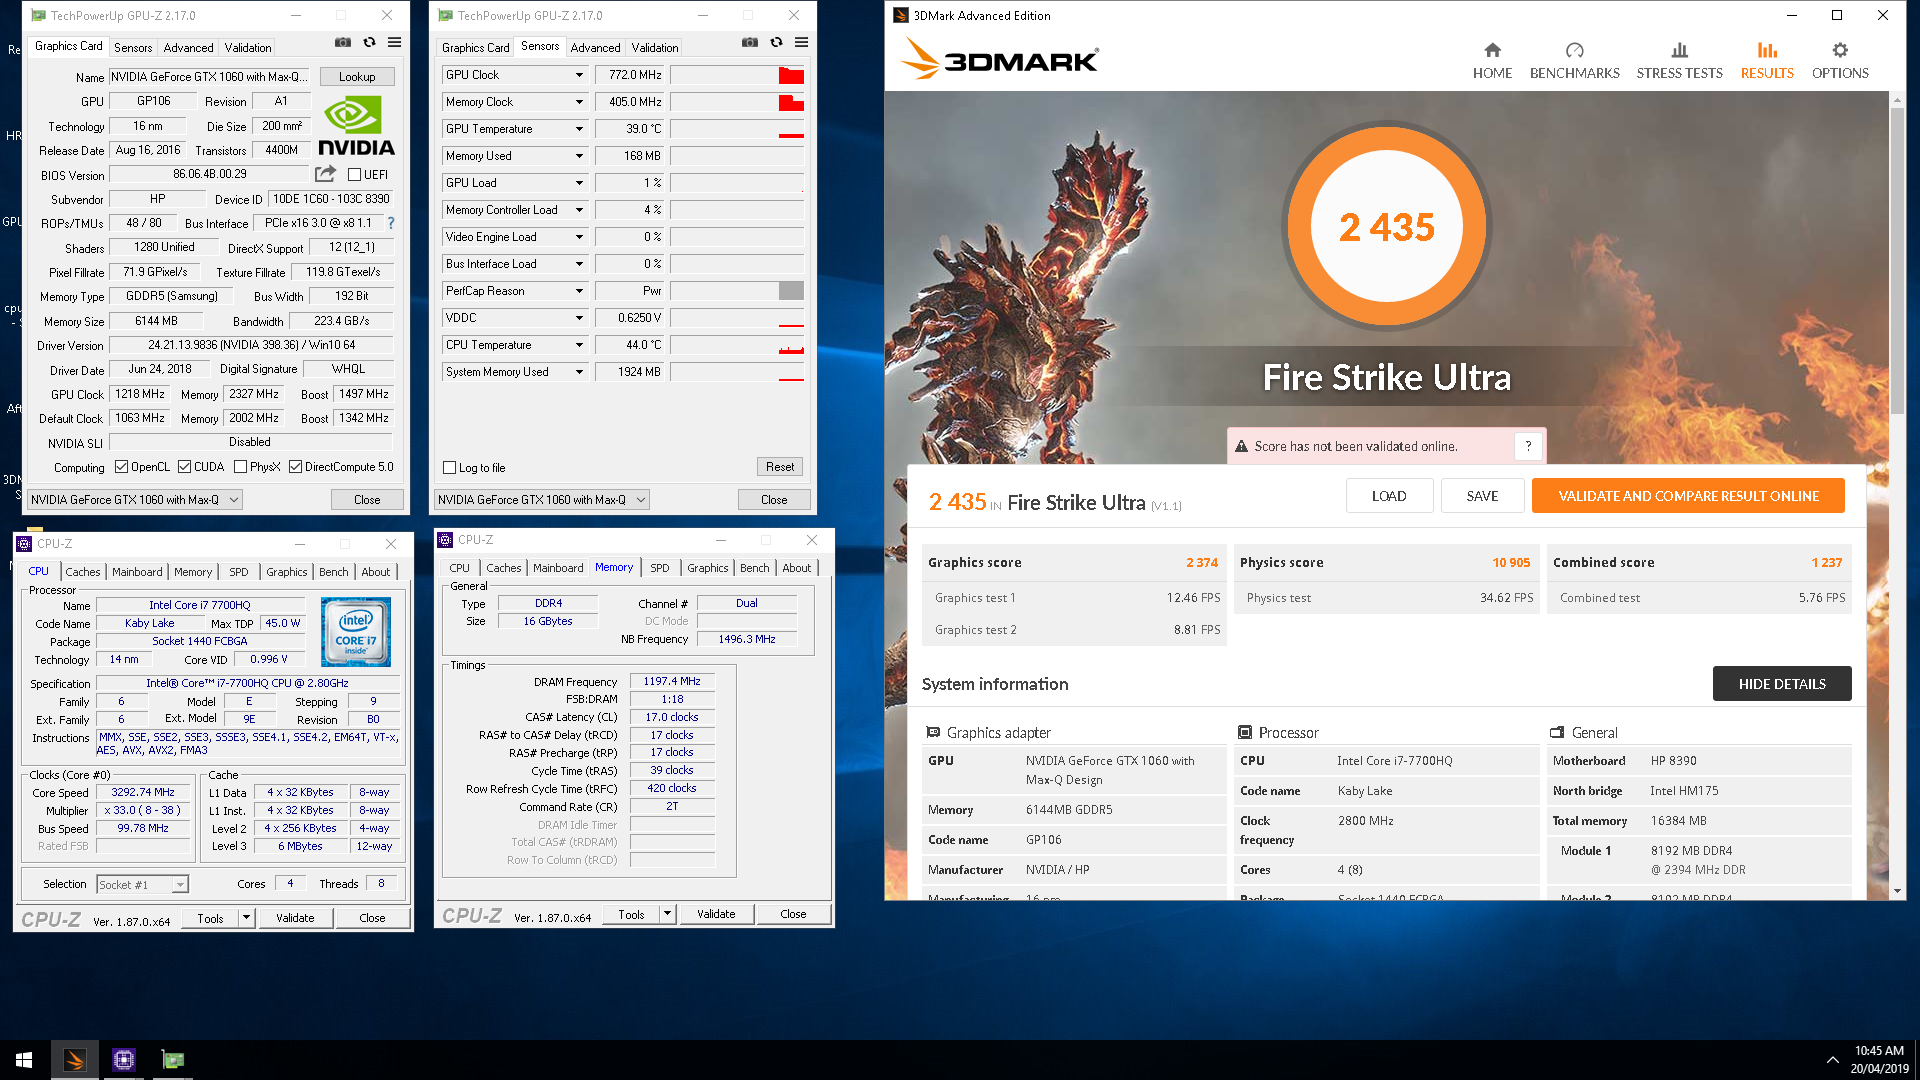Open 3DMark STRESS TESTS section
The width and height of the screenshot is (1920, 1080).
point(1679,61)
